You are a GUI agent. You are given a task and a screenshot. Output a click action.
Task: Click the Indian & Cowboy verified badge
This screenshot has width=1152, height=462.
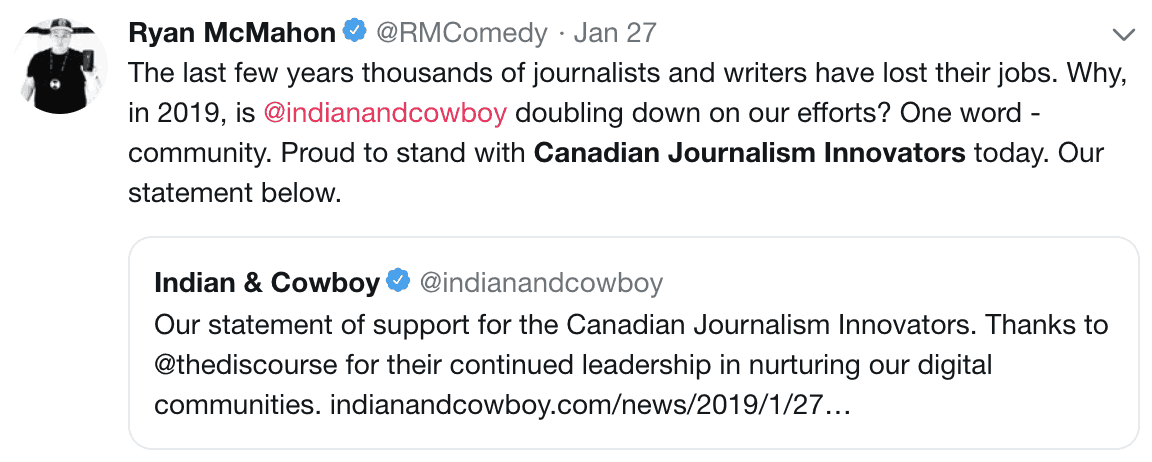click(x=398, y=283)
